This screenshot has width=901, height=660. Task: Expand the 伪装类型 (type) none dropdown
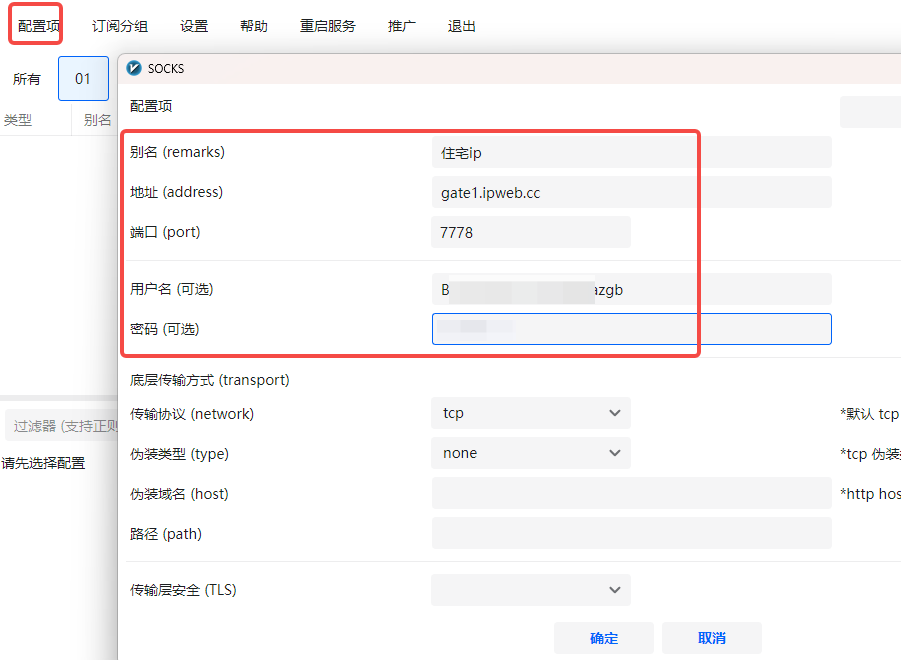tap(531, 453)
